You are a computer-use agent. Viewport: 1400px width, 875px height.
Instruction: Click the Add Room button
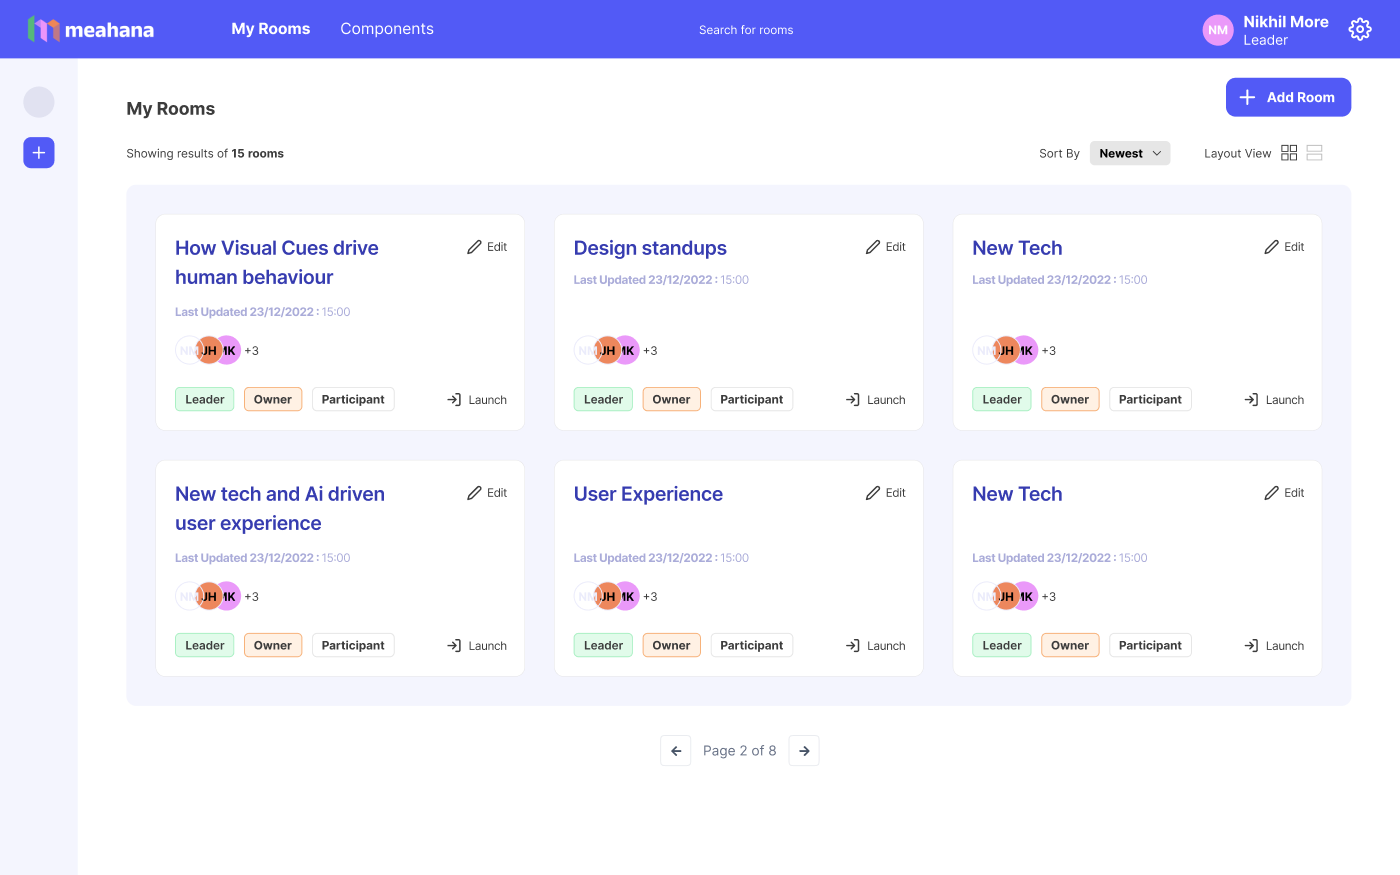pyautogui.click(x=1288, y=97)
